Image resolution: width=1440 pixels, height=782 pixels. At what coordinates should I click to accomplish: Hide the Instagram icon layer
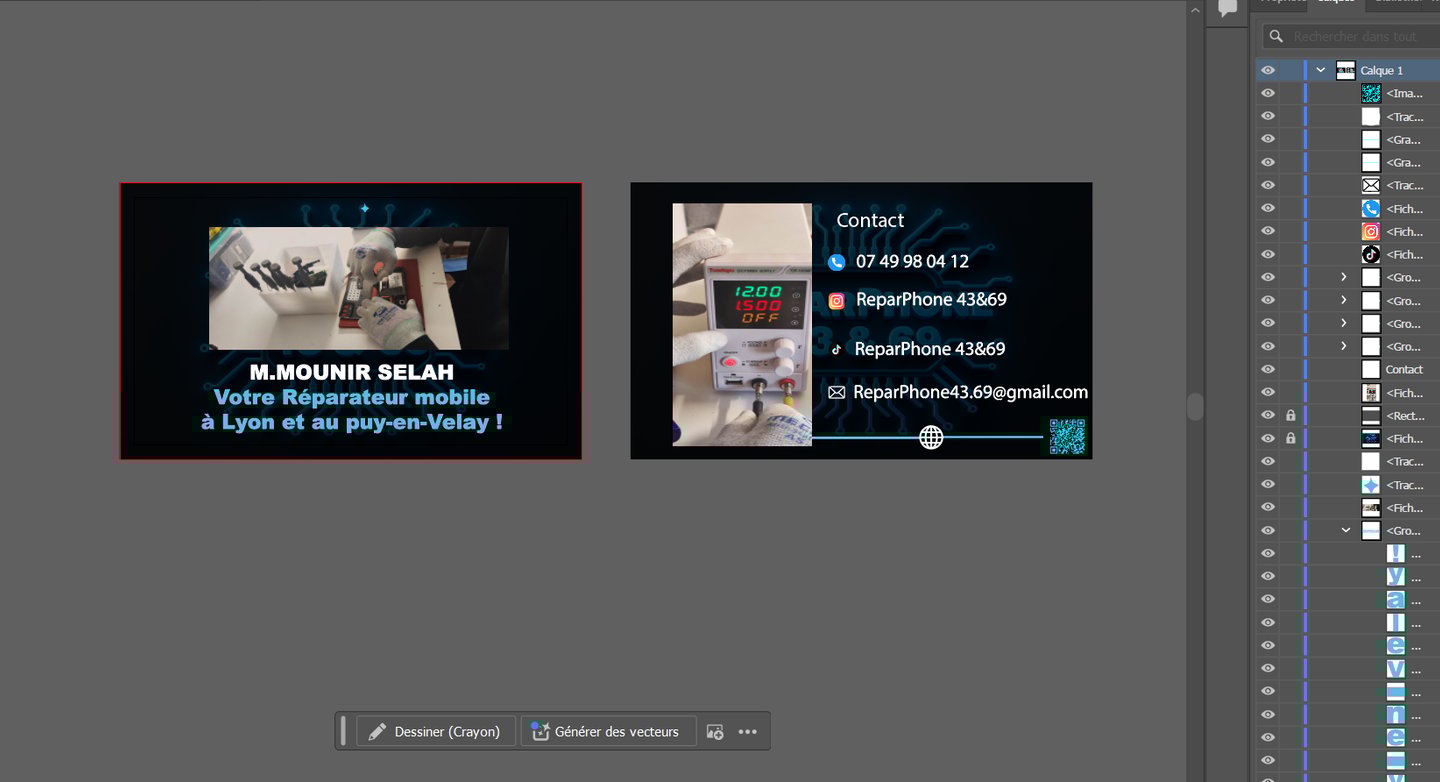point(1268,231)
